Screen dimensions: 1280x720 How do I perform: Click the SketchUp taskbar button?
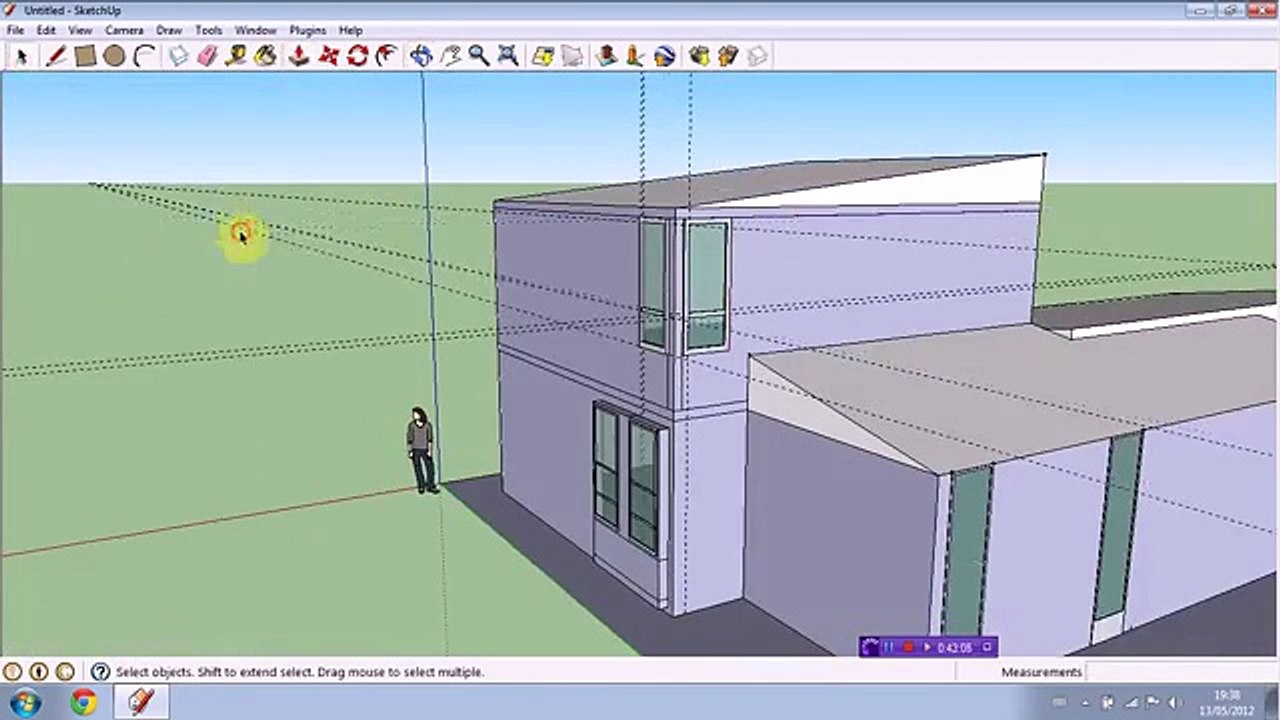(x=141, y=702)
